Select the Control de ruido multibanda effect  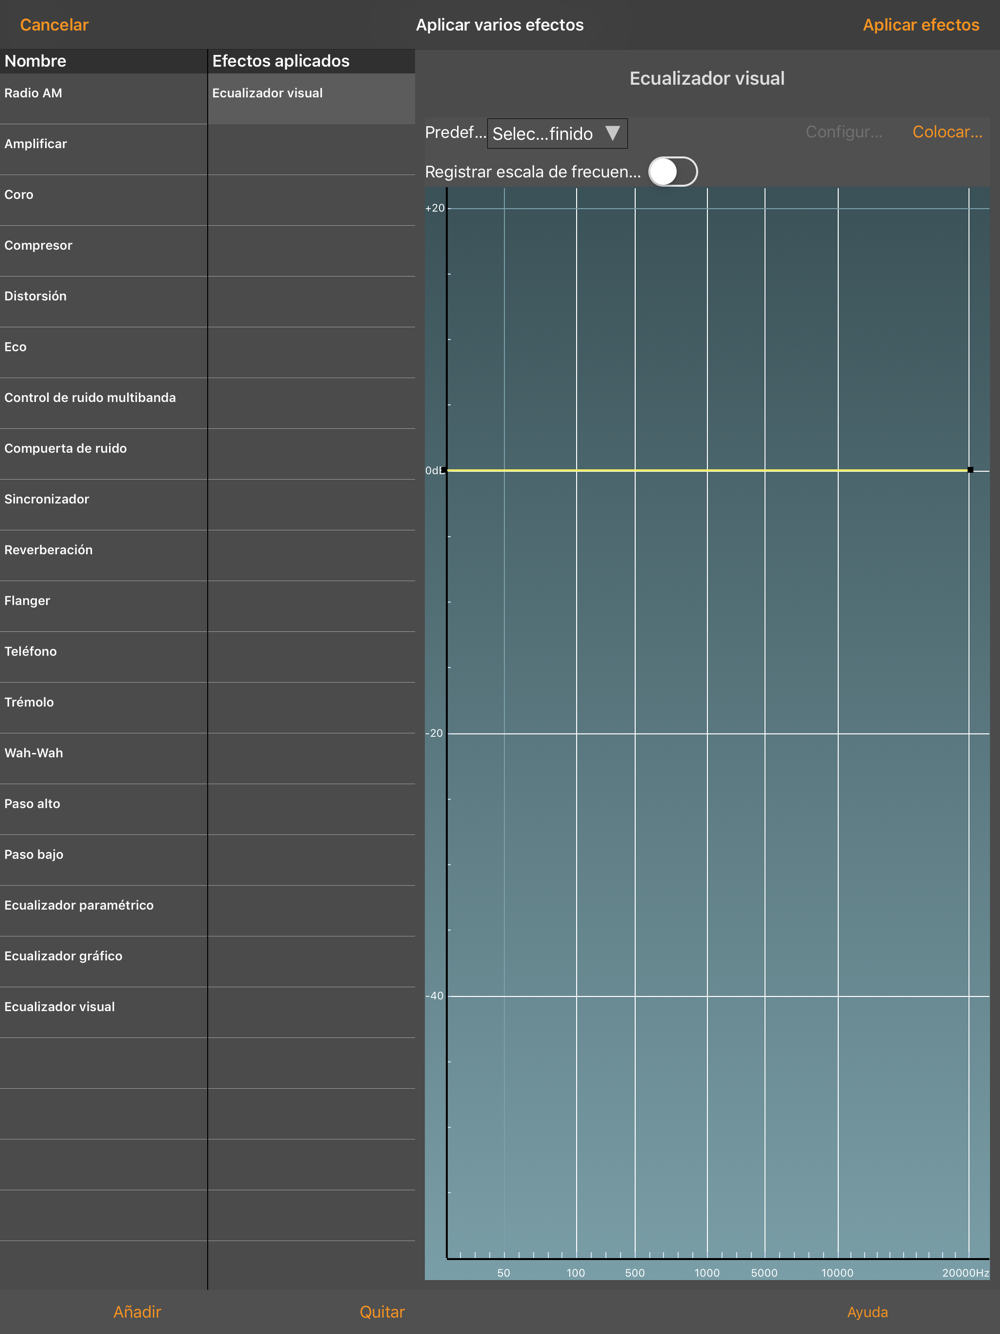[x=103, y=403]
